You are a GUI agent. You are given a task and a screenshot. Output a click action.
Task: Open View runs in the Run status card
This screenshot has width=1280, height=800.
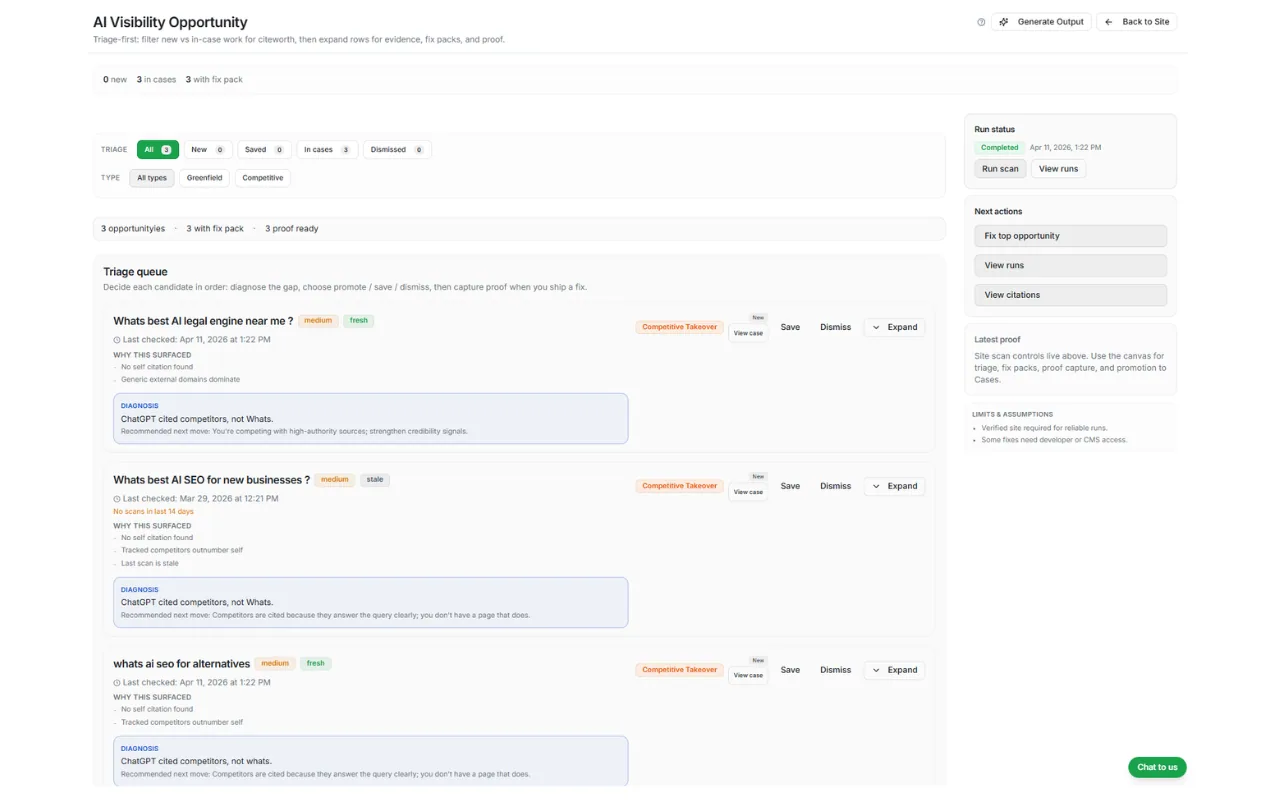point(1058,169)
